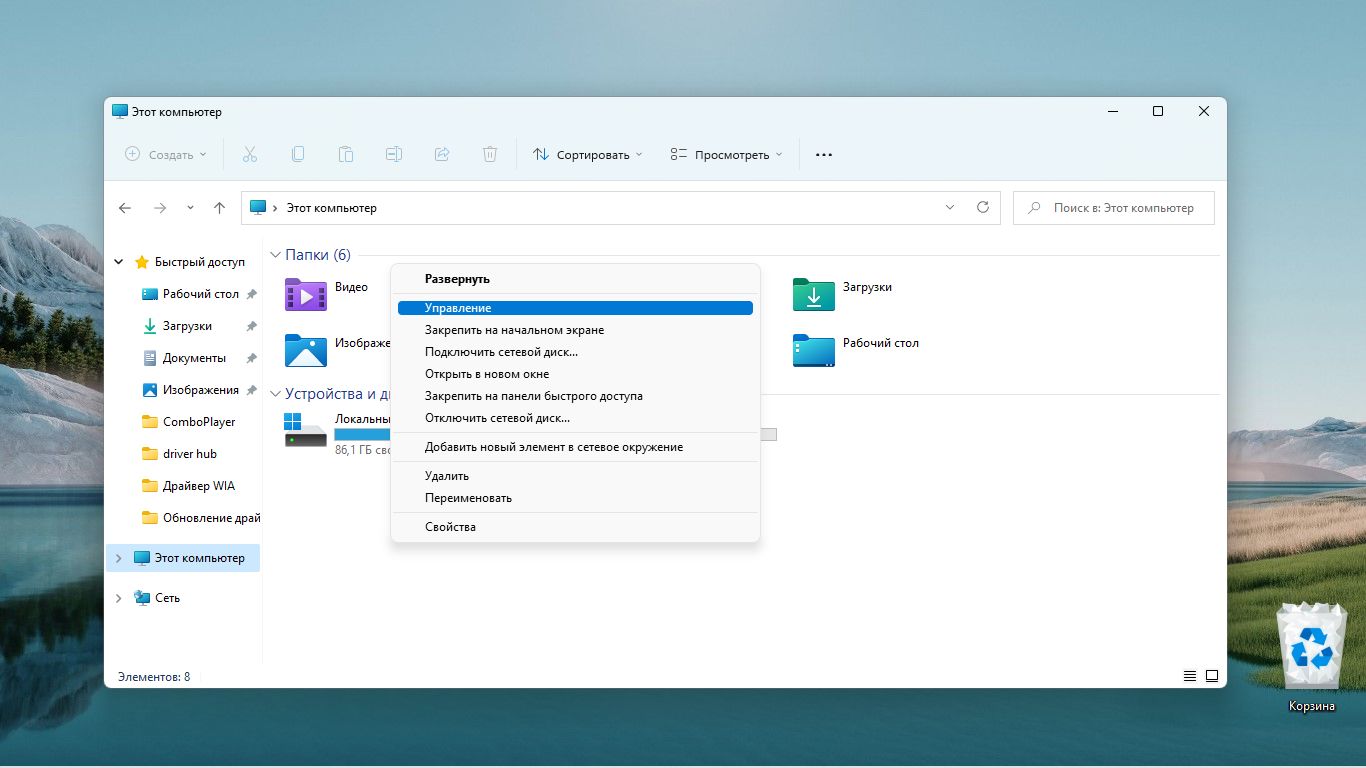Click the Share icon in toolbar
The image size is (1366, 768).
pos(442,154)
